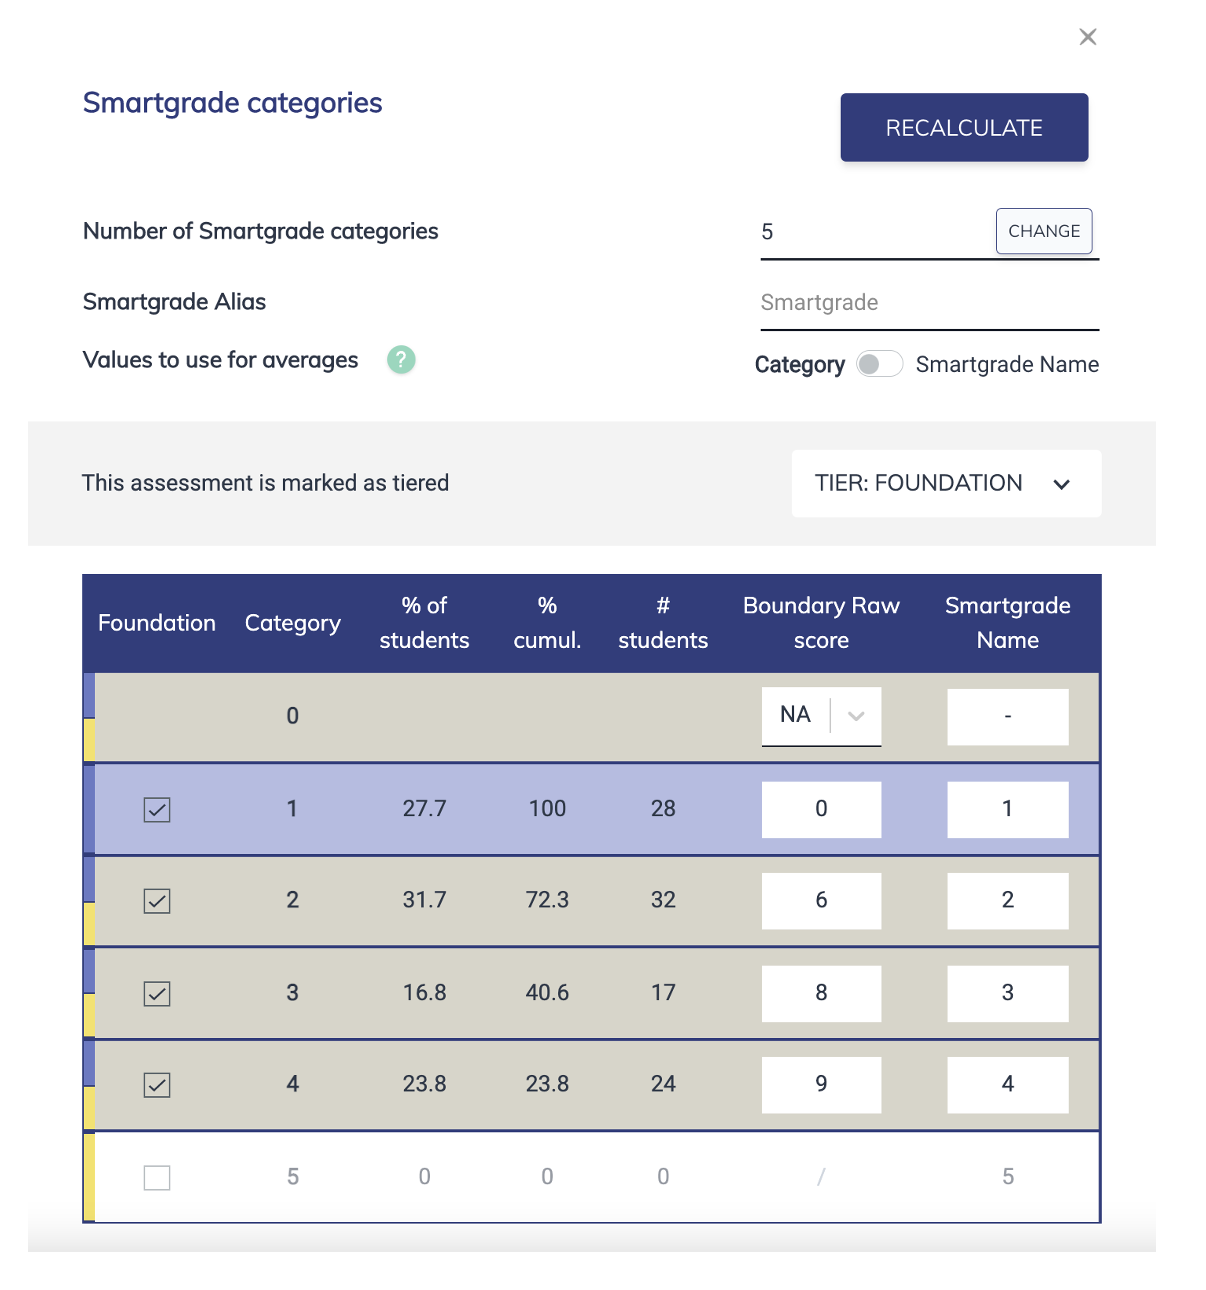Select the boundary raw score field showing 9
1206x1290 pixels.
[820, 1084]
